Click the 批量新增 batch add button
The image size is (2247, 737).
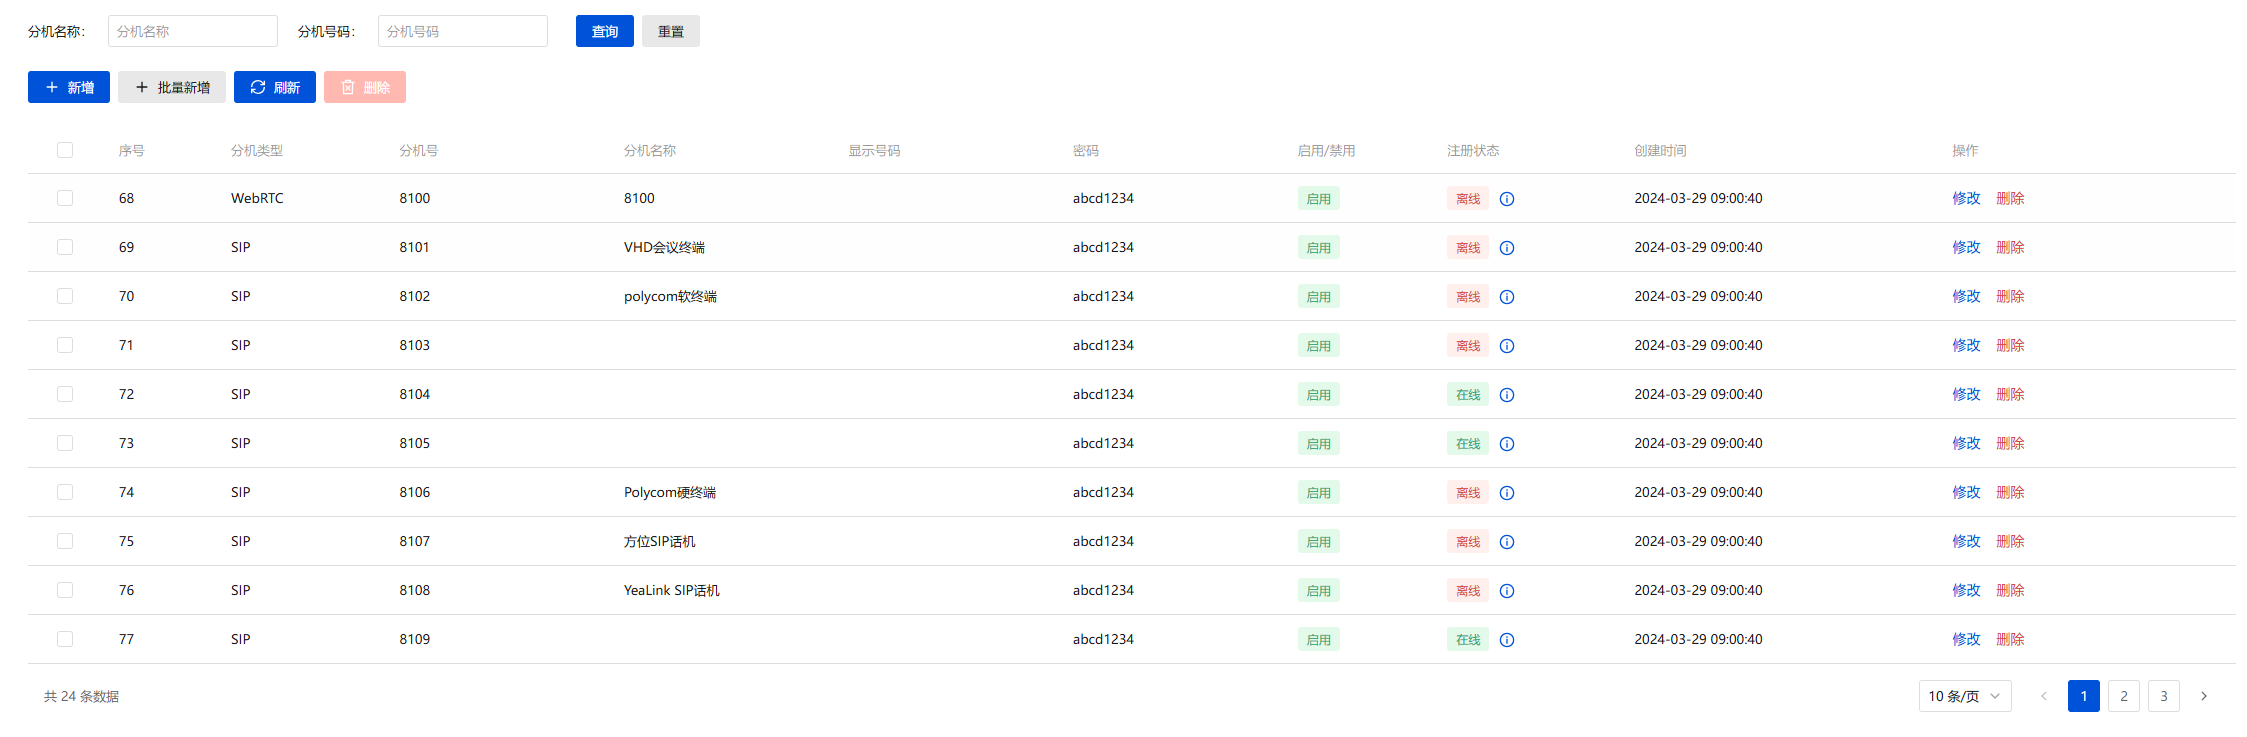click(172, 87)
